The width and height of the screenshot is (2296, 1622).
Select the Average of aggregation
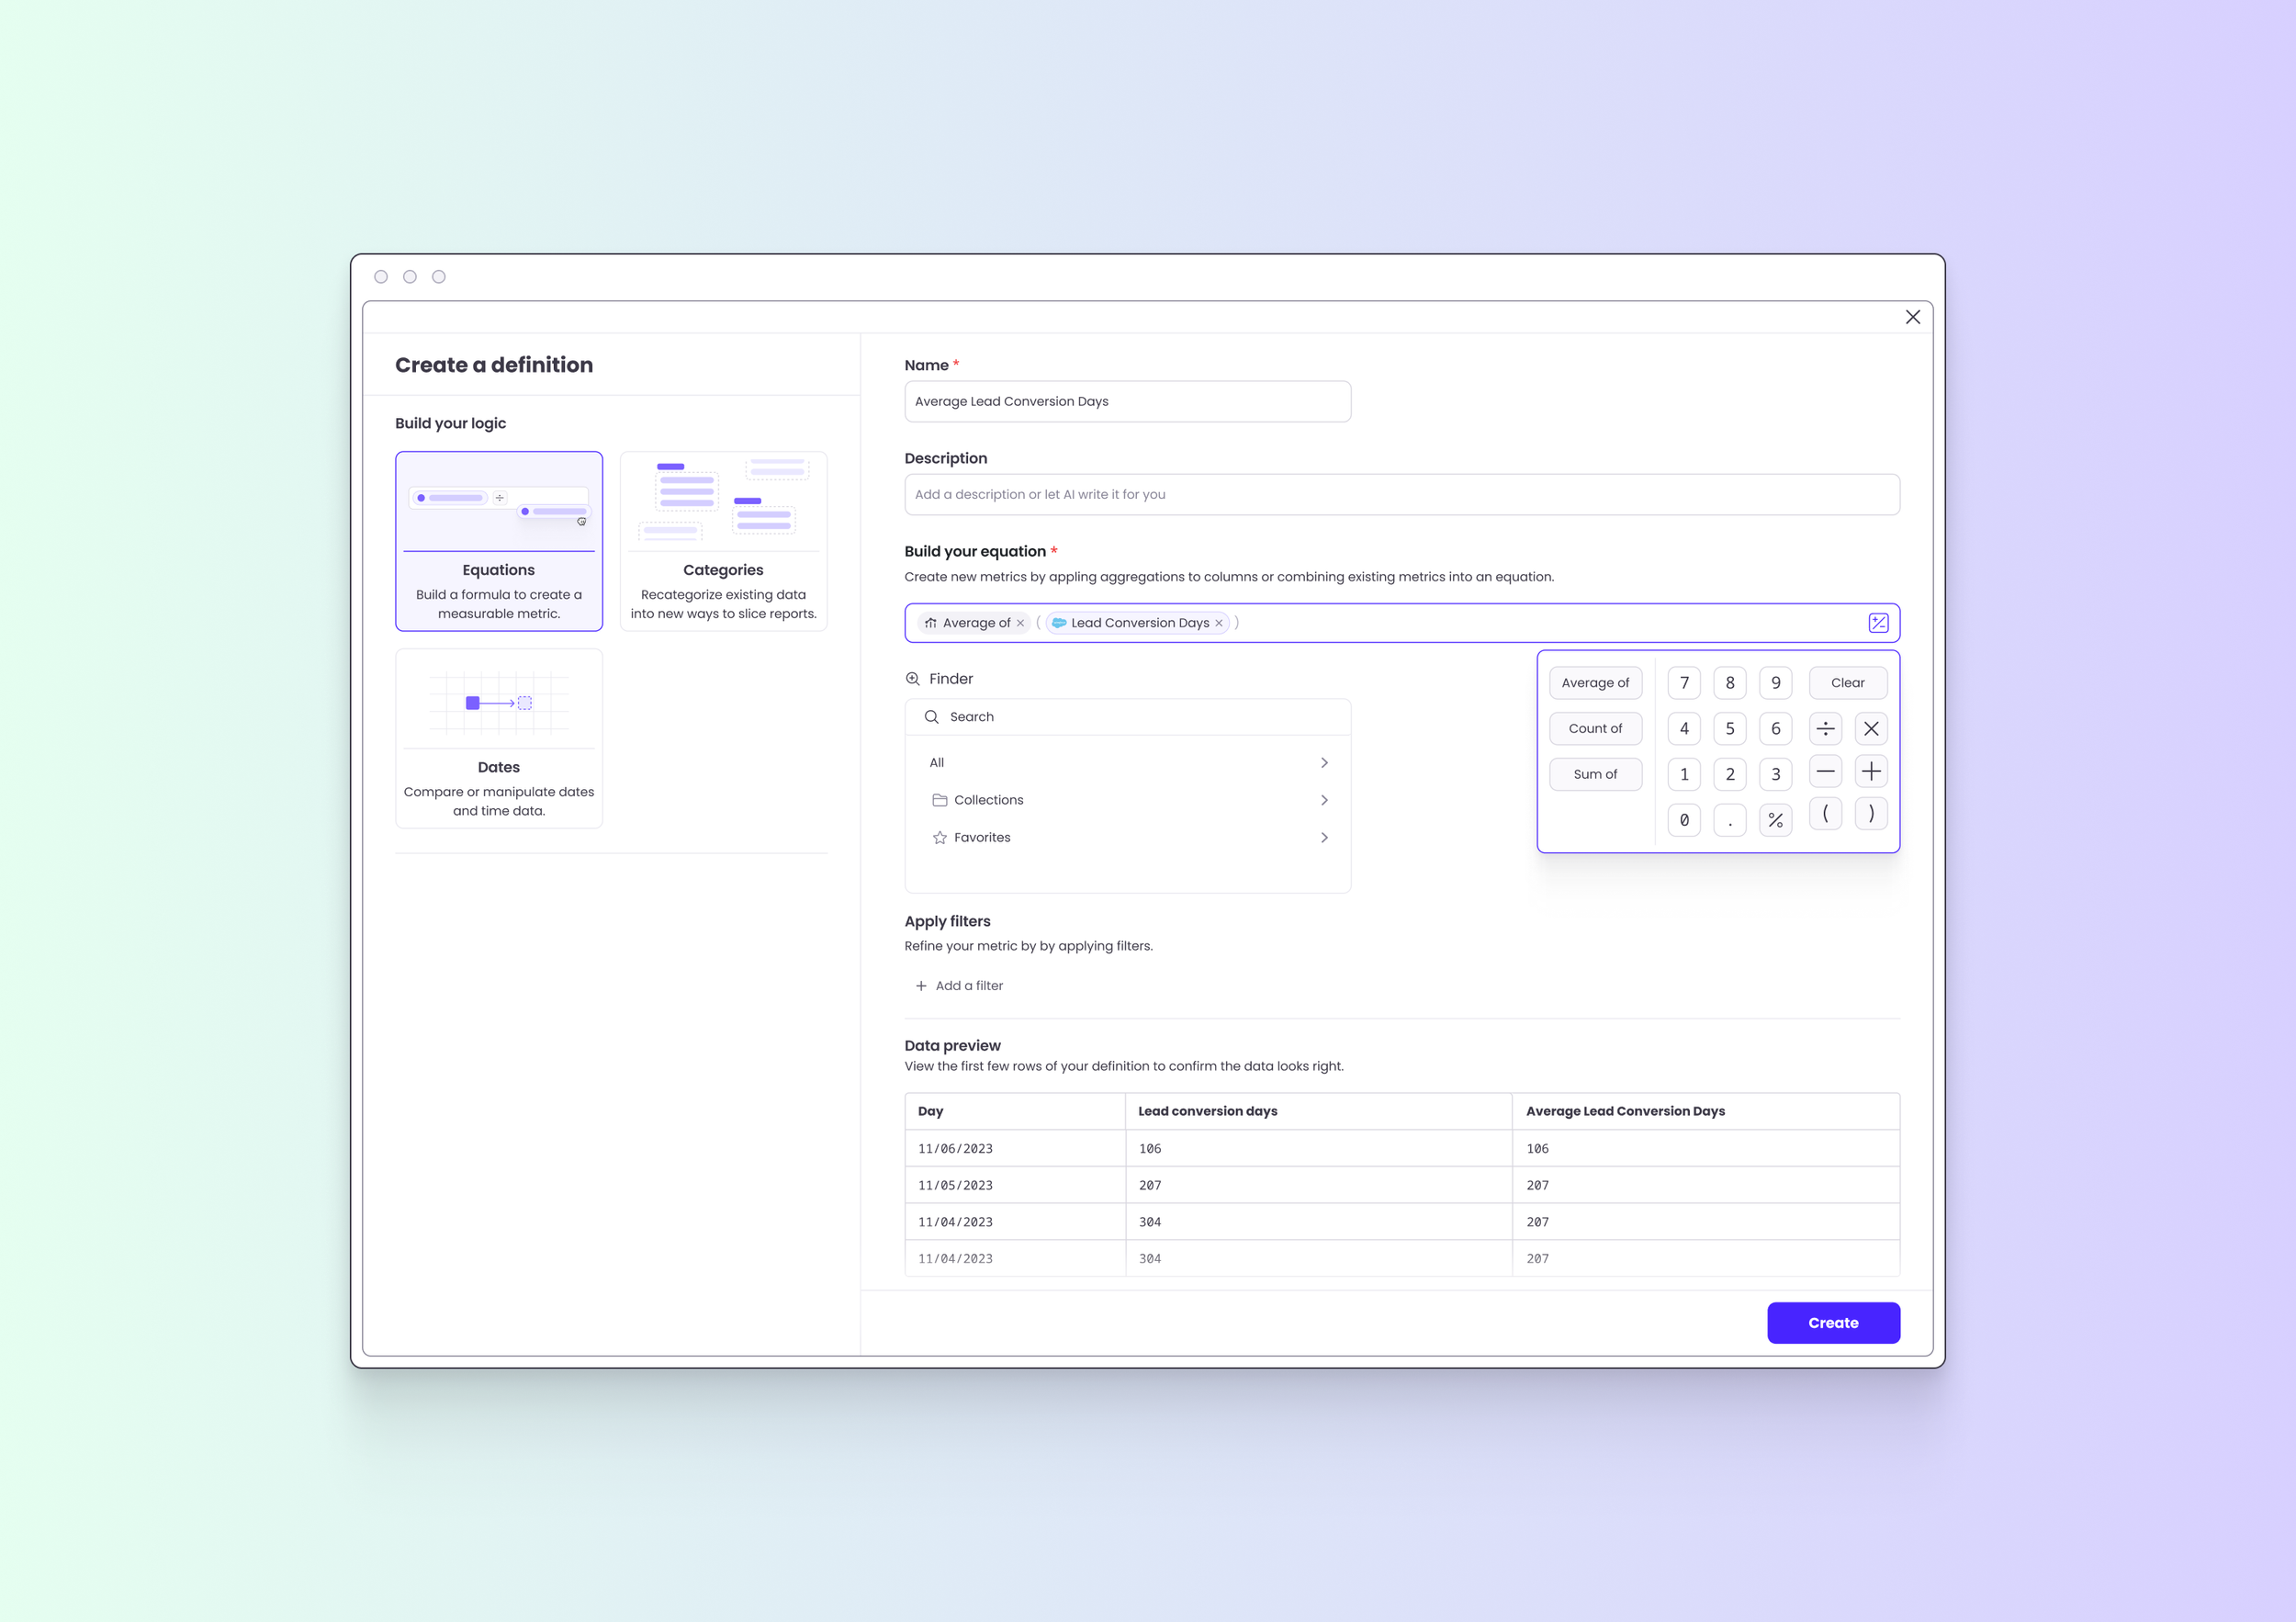1595,682
